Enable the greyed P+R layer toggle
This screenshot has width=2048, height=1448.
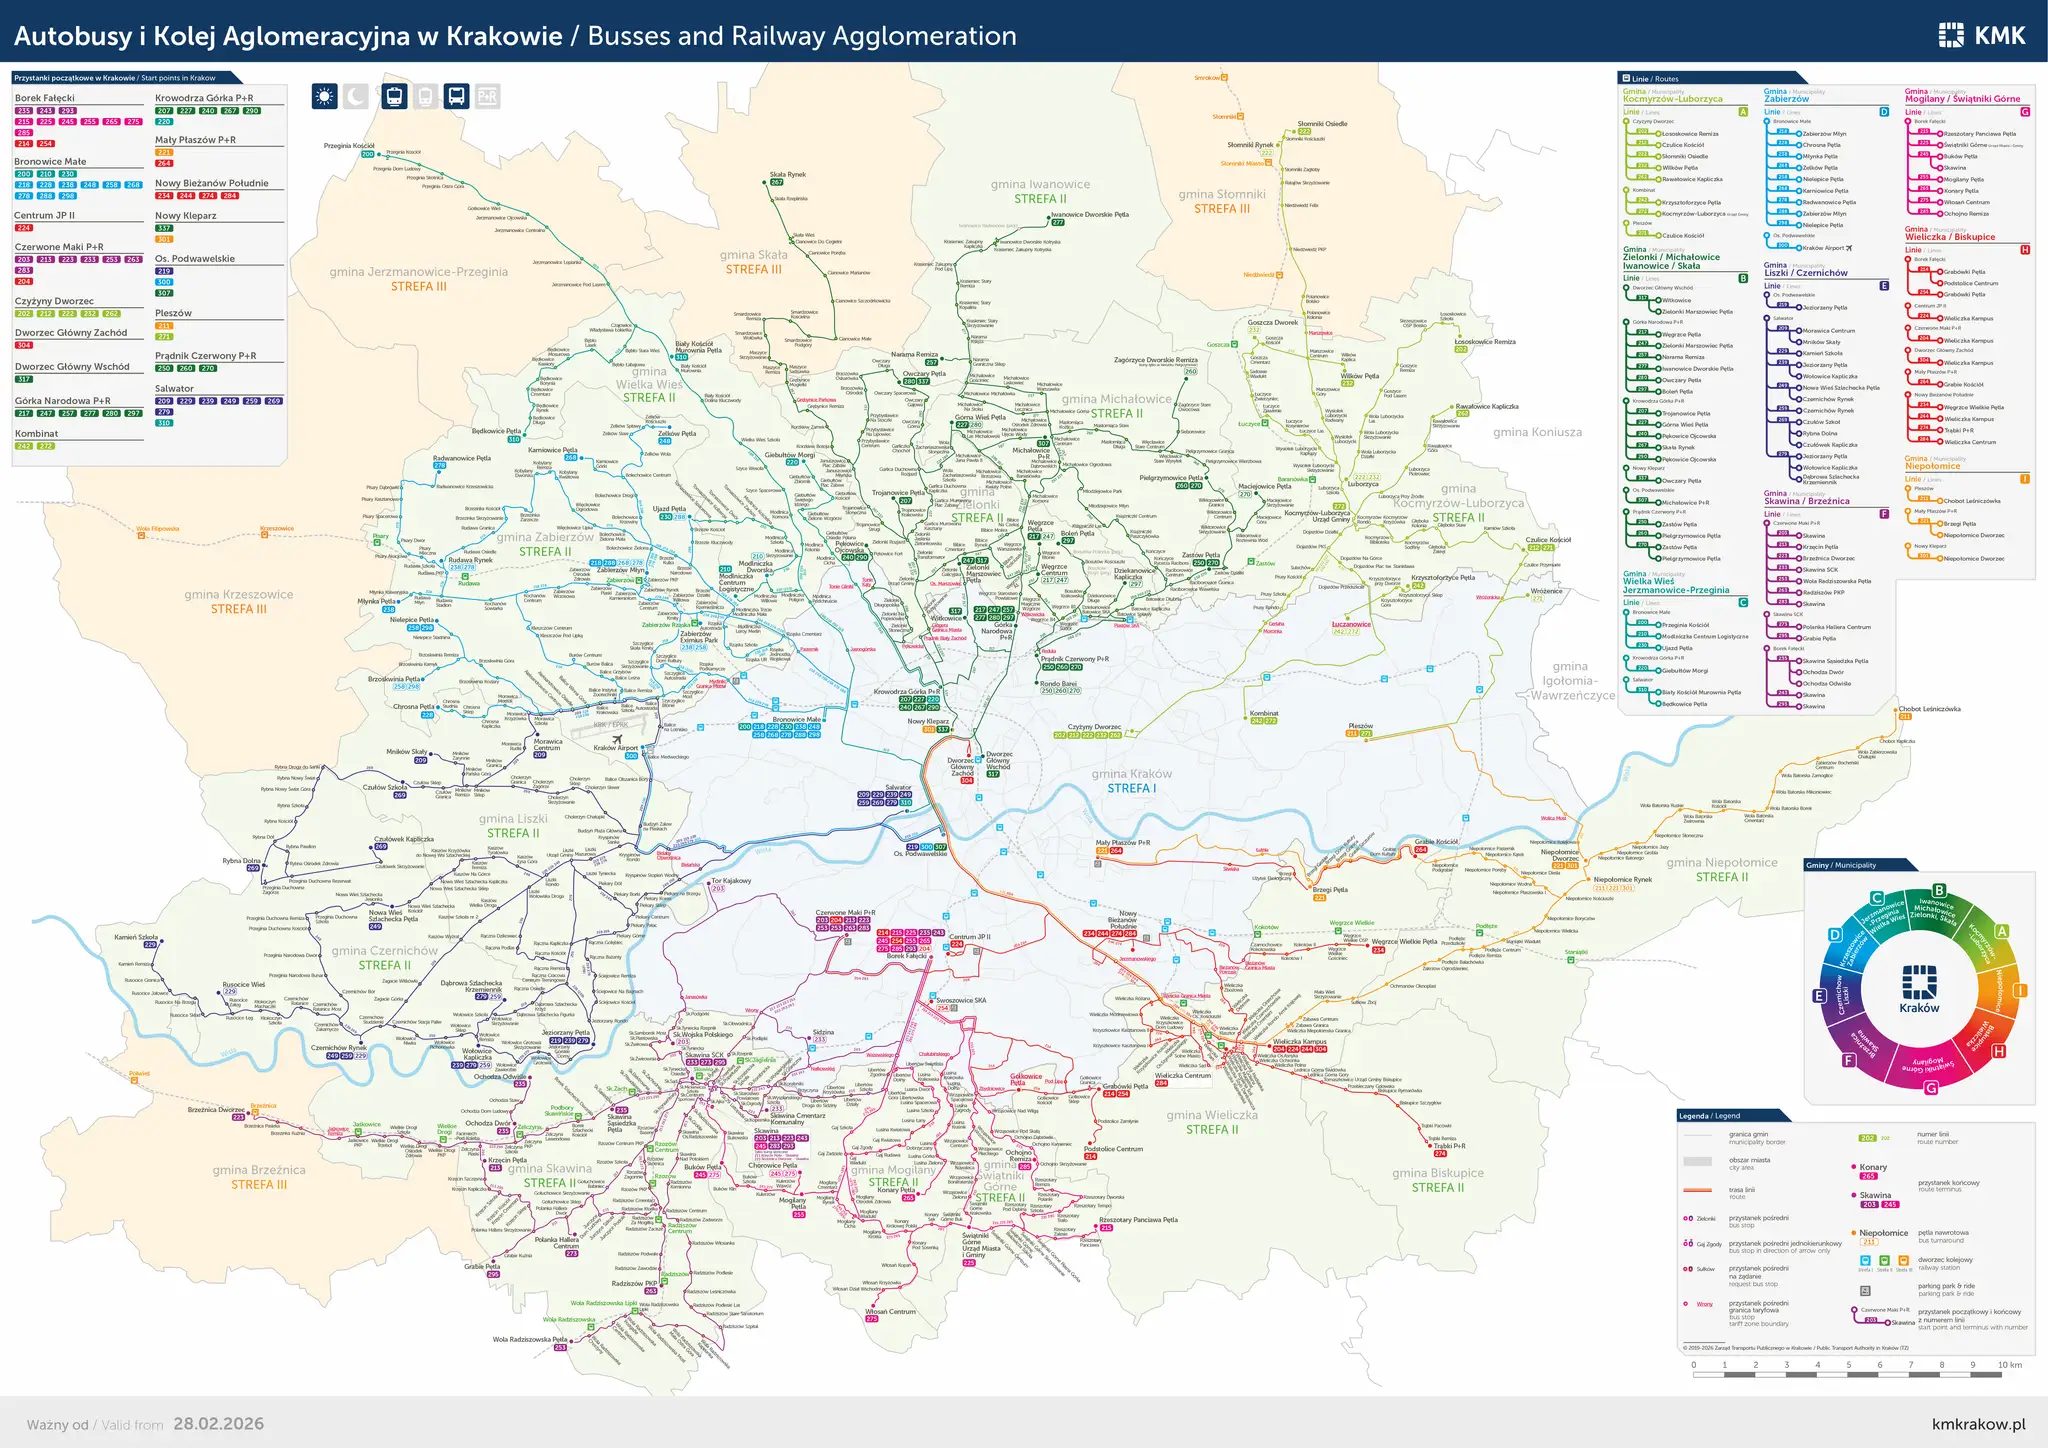(x=487, y=97)
